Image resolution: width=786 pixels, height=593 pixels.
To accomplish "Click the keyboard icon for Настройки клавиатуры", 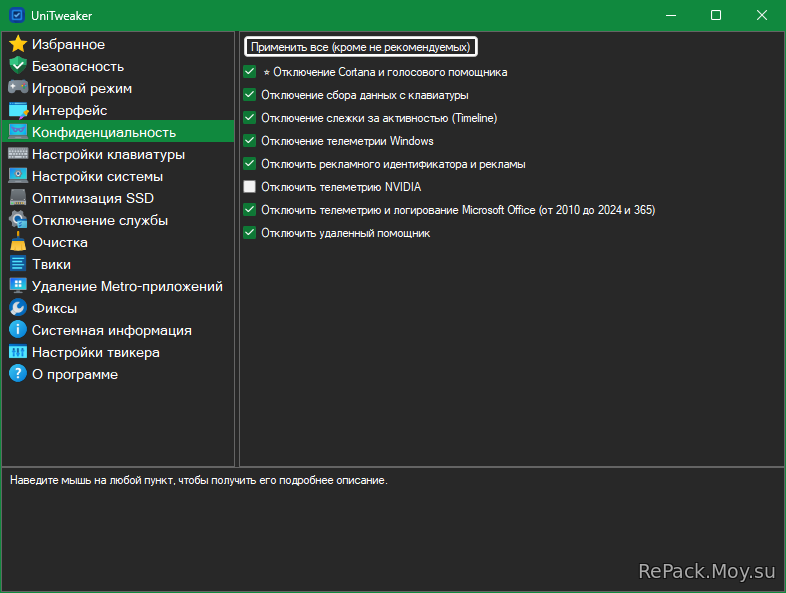I will [x=17, y=154].
